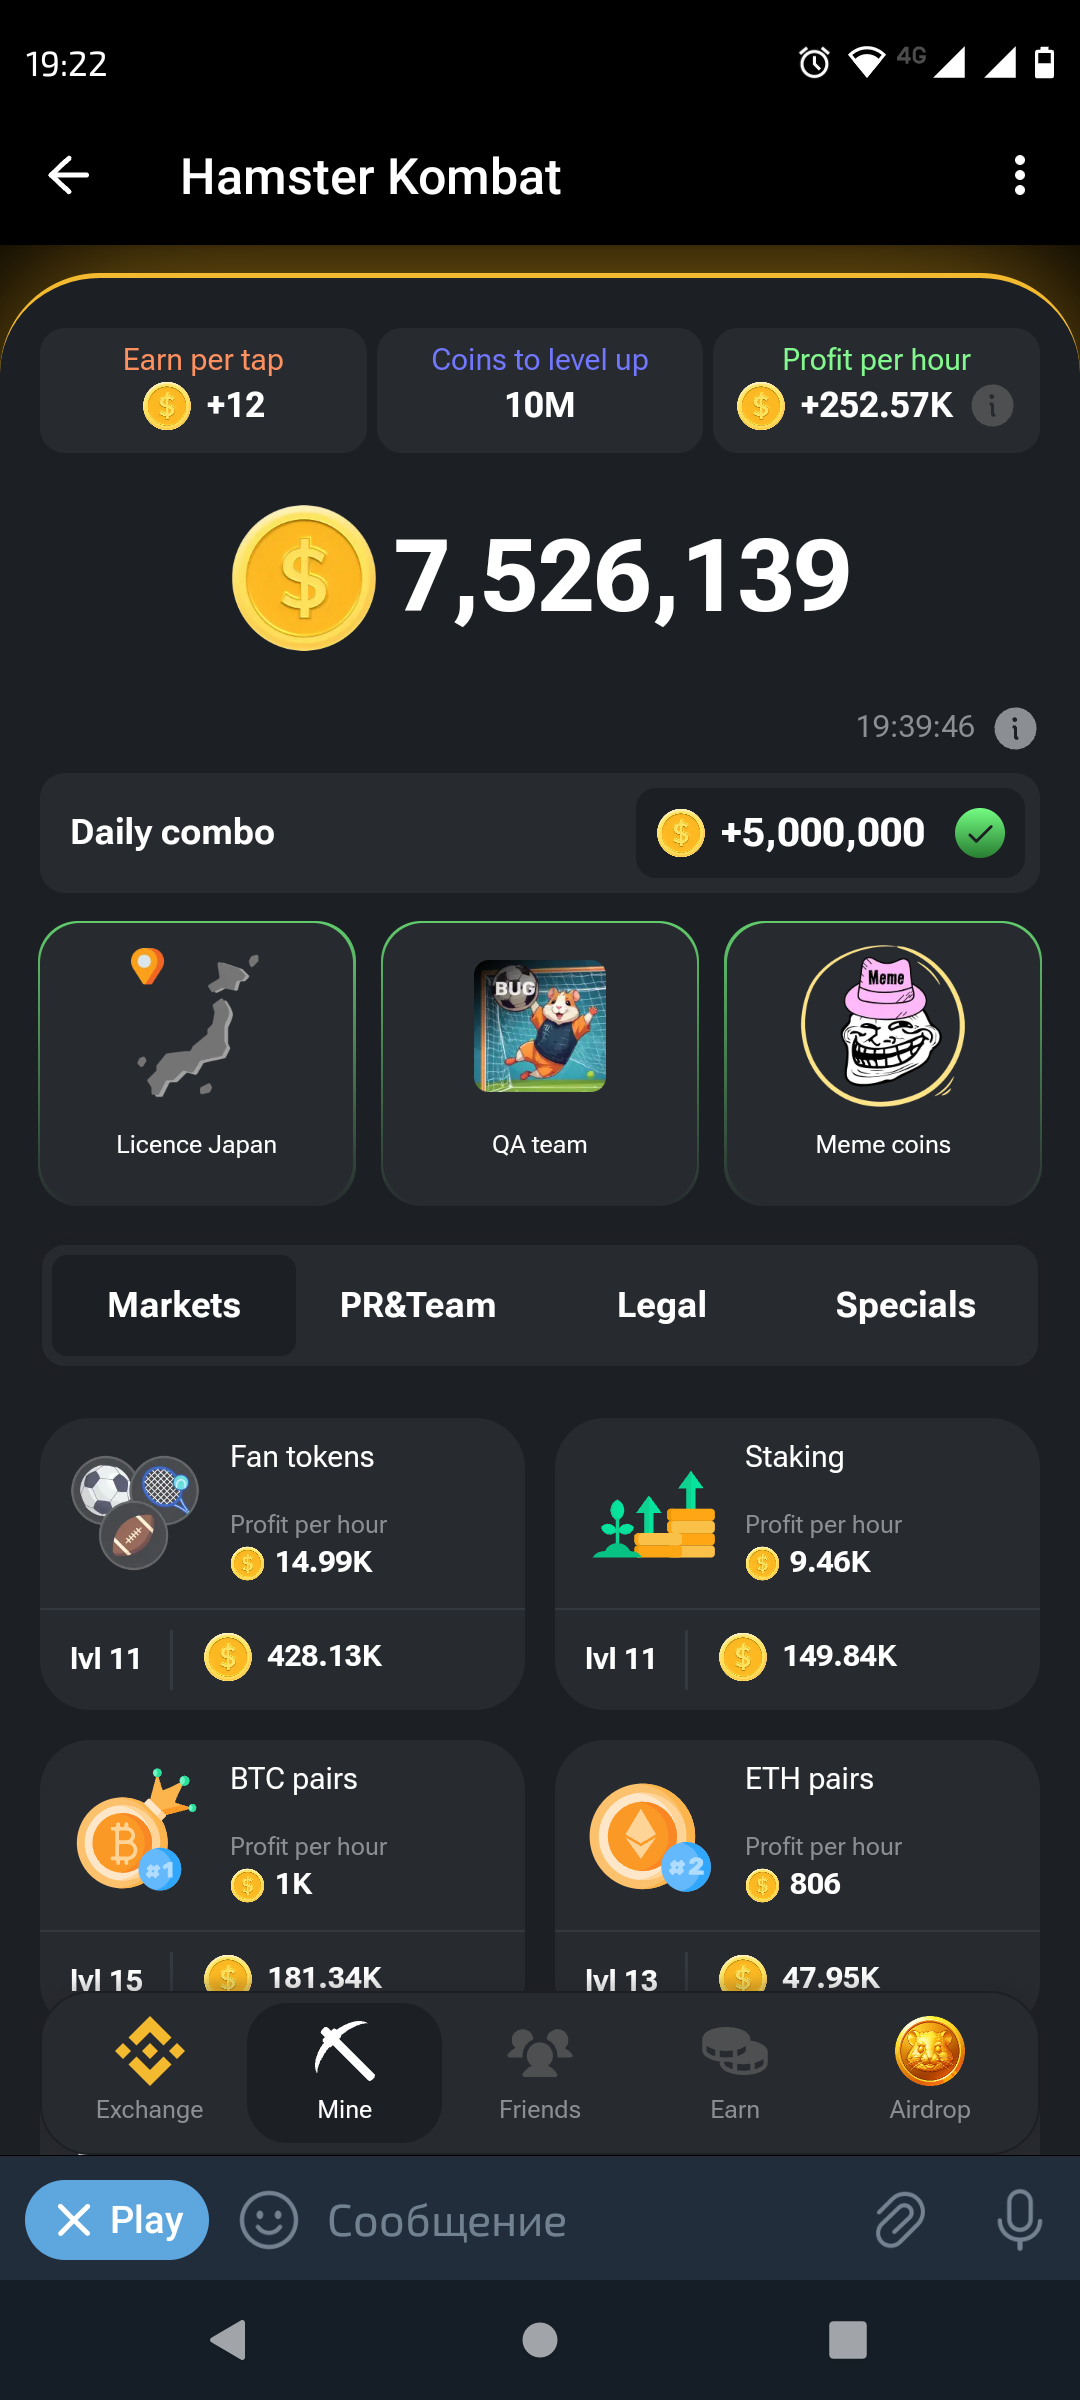Open the Meme coins combo card
The image size is (1080, 2400).
[883, 1063]
